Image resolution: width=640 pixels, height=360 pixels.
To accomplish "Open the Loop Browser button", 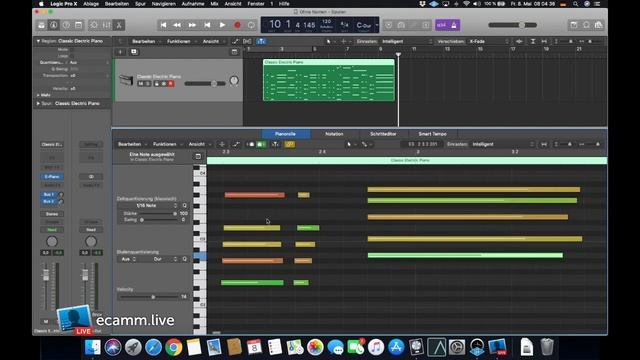I will coord(586,25).
